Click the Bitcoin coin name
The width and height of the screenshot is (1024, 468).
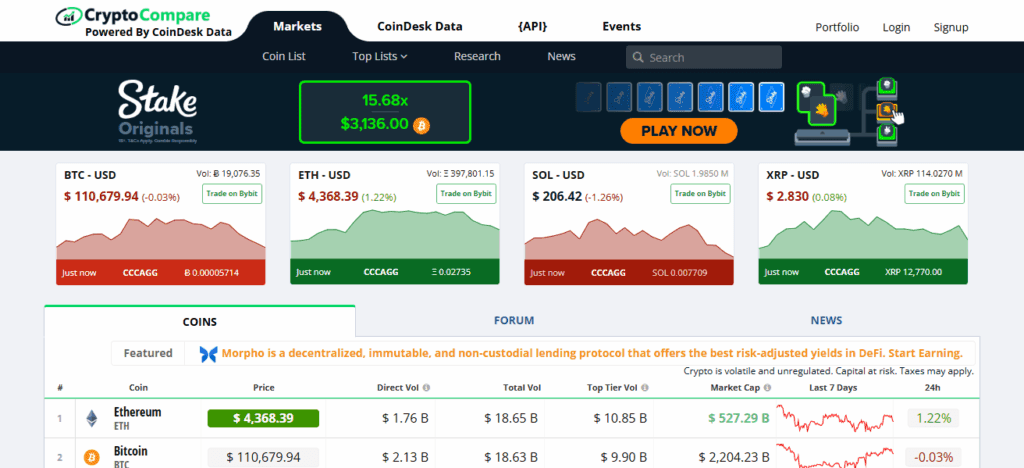coord(131,451)
